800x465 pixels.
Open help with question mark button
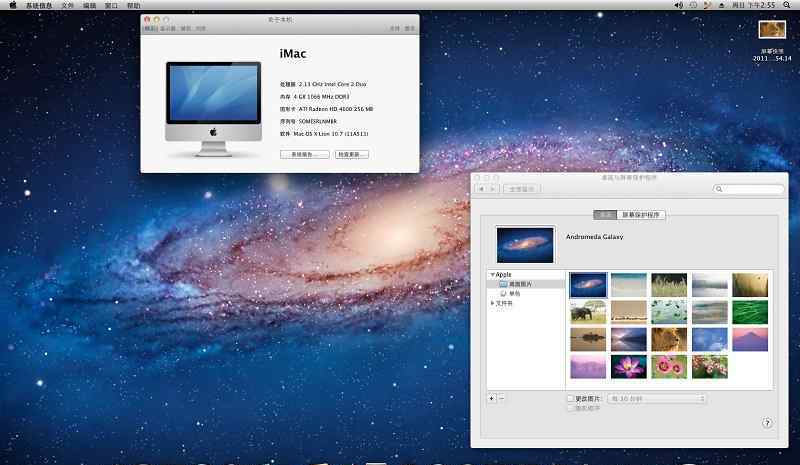[767, 423]
